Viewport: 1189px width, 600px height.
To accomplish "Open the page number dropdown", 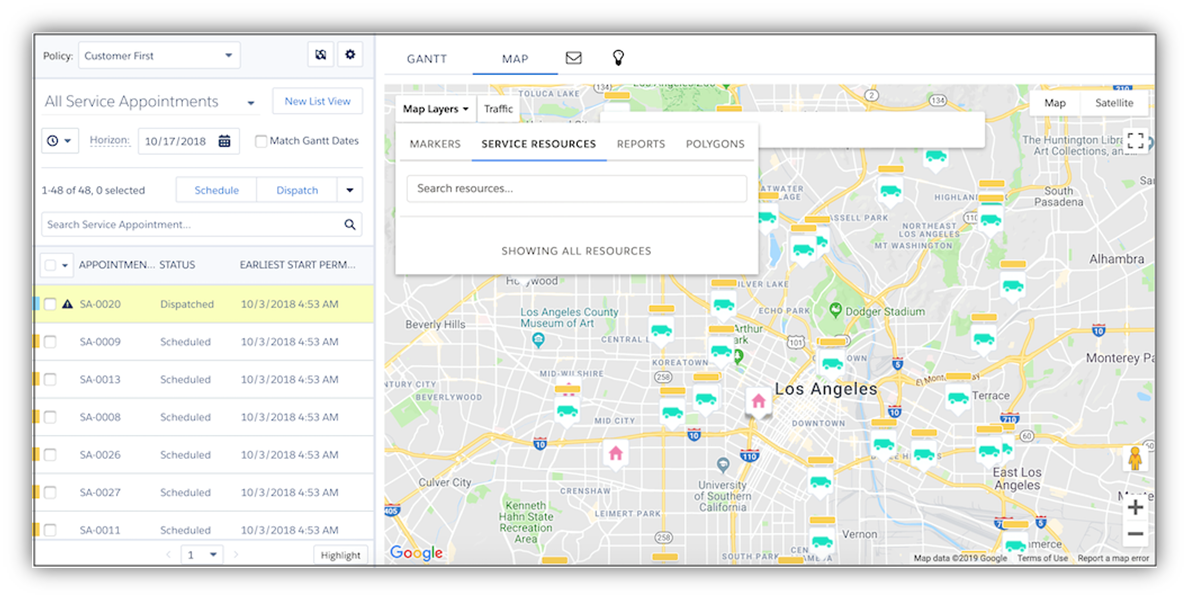I will (202, 554).
